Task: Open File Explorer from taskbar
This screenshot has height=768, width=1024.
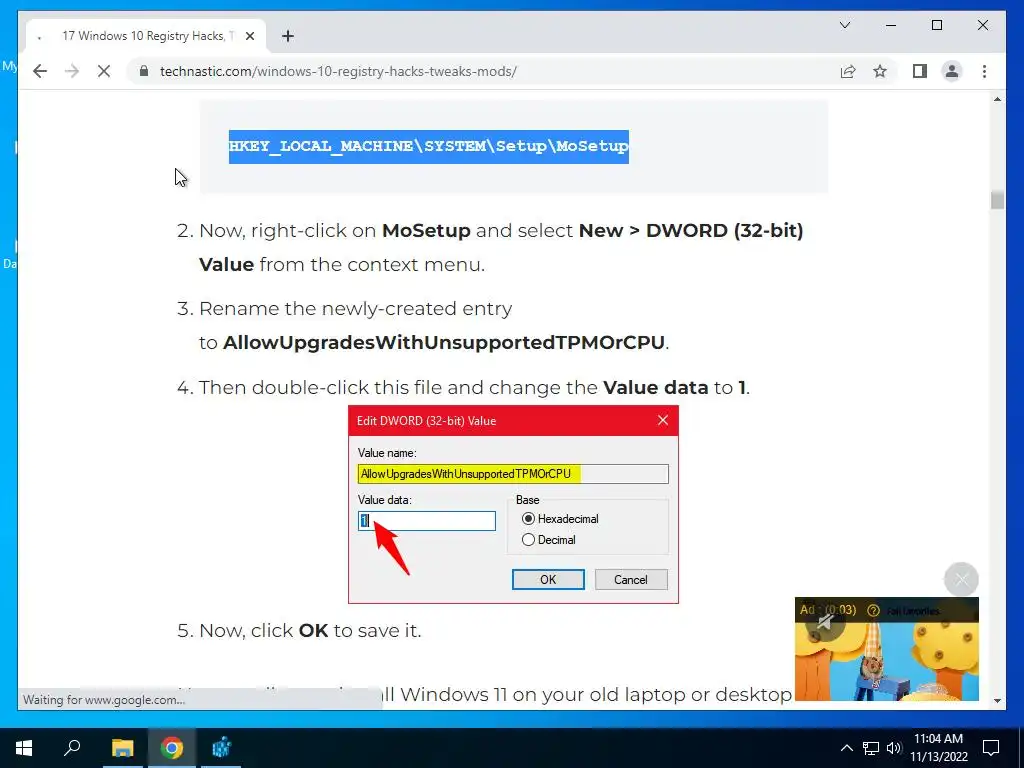Action: 122,748
